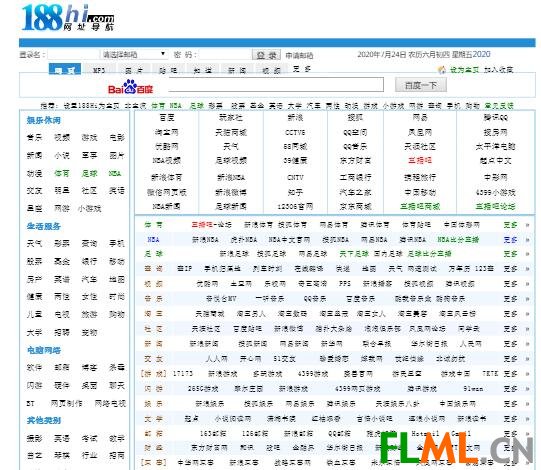The image size is (541, 470).
Task: Click 17173 in the 游戏 row
Action: (183, 374)
